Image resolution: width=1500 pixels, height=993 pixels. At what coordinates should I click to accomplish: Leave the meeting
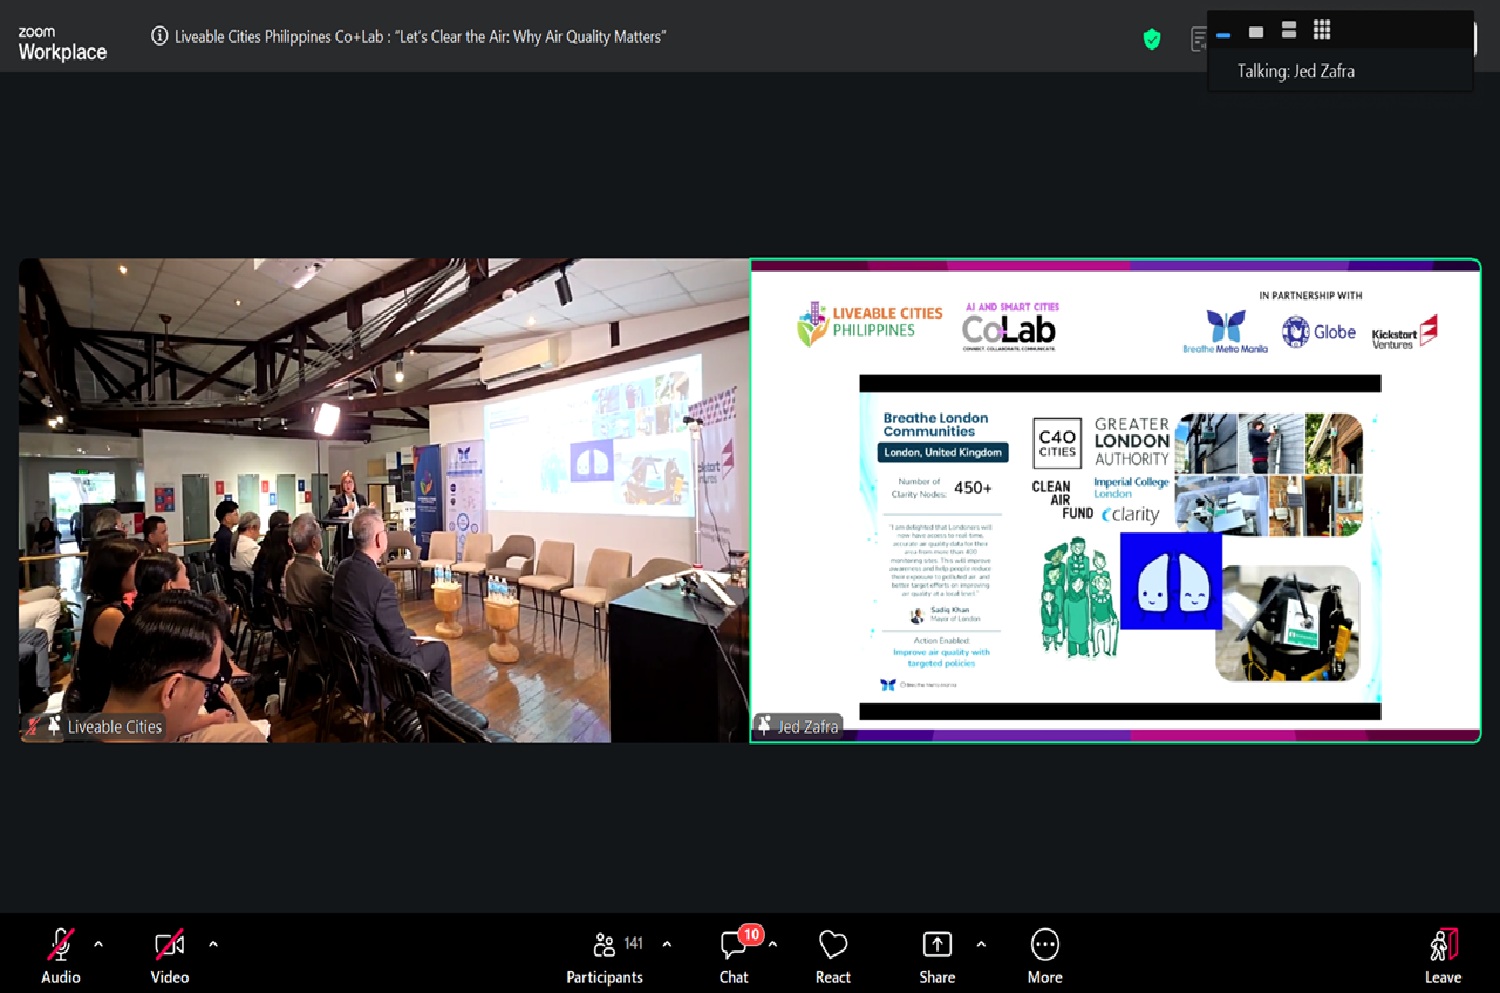[x=1442, y=955]
